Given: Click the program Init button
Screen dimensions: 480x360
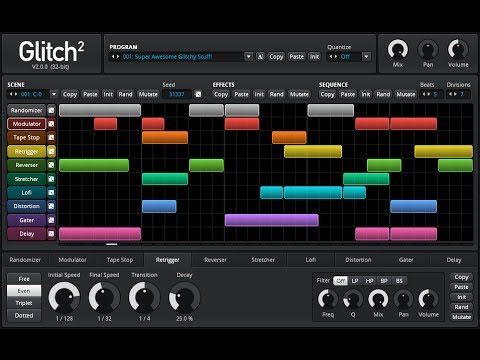Looking at the screenshot, I should [x=314, y=57].
